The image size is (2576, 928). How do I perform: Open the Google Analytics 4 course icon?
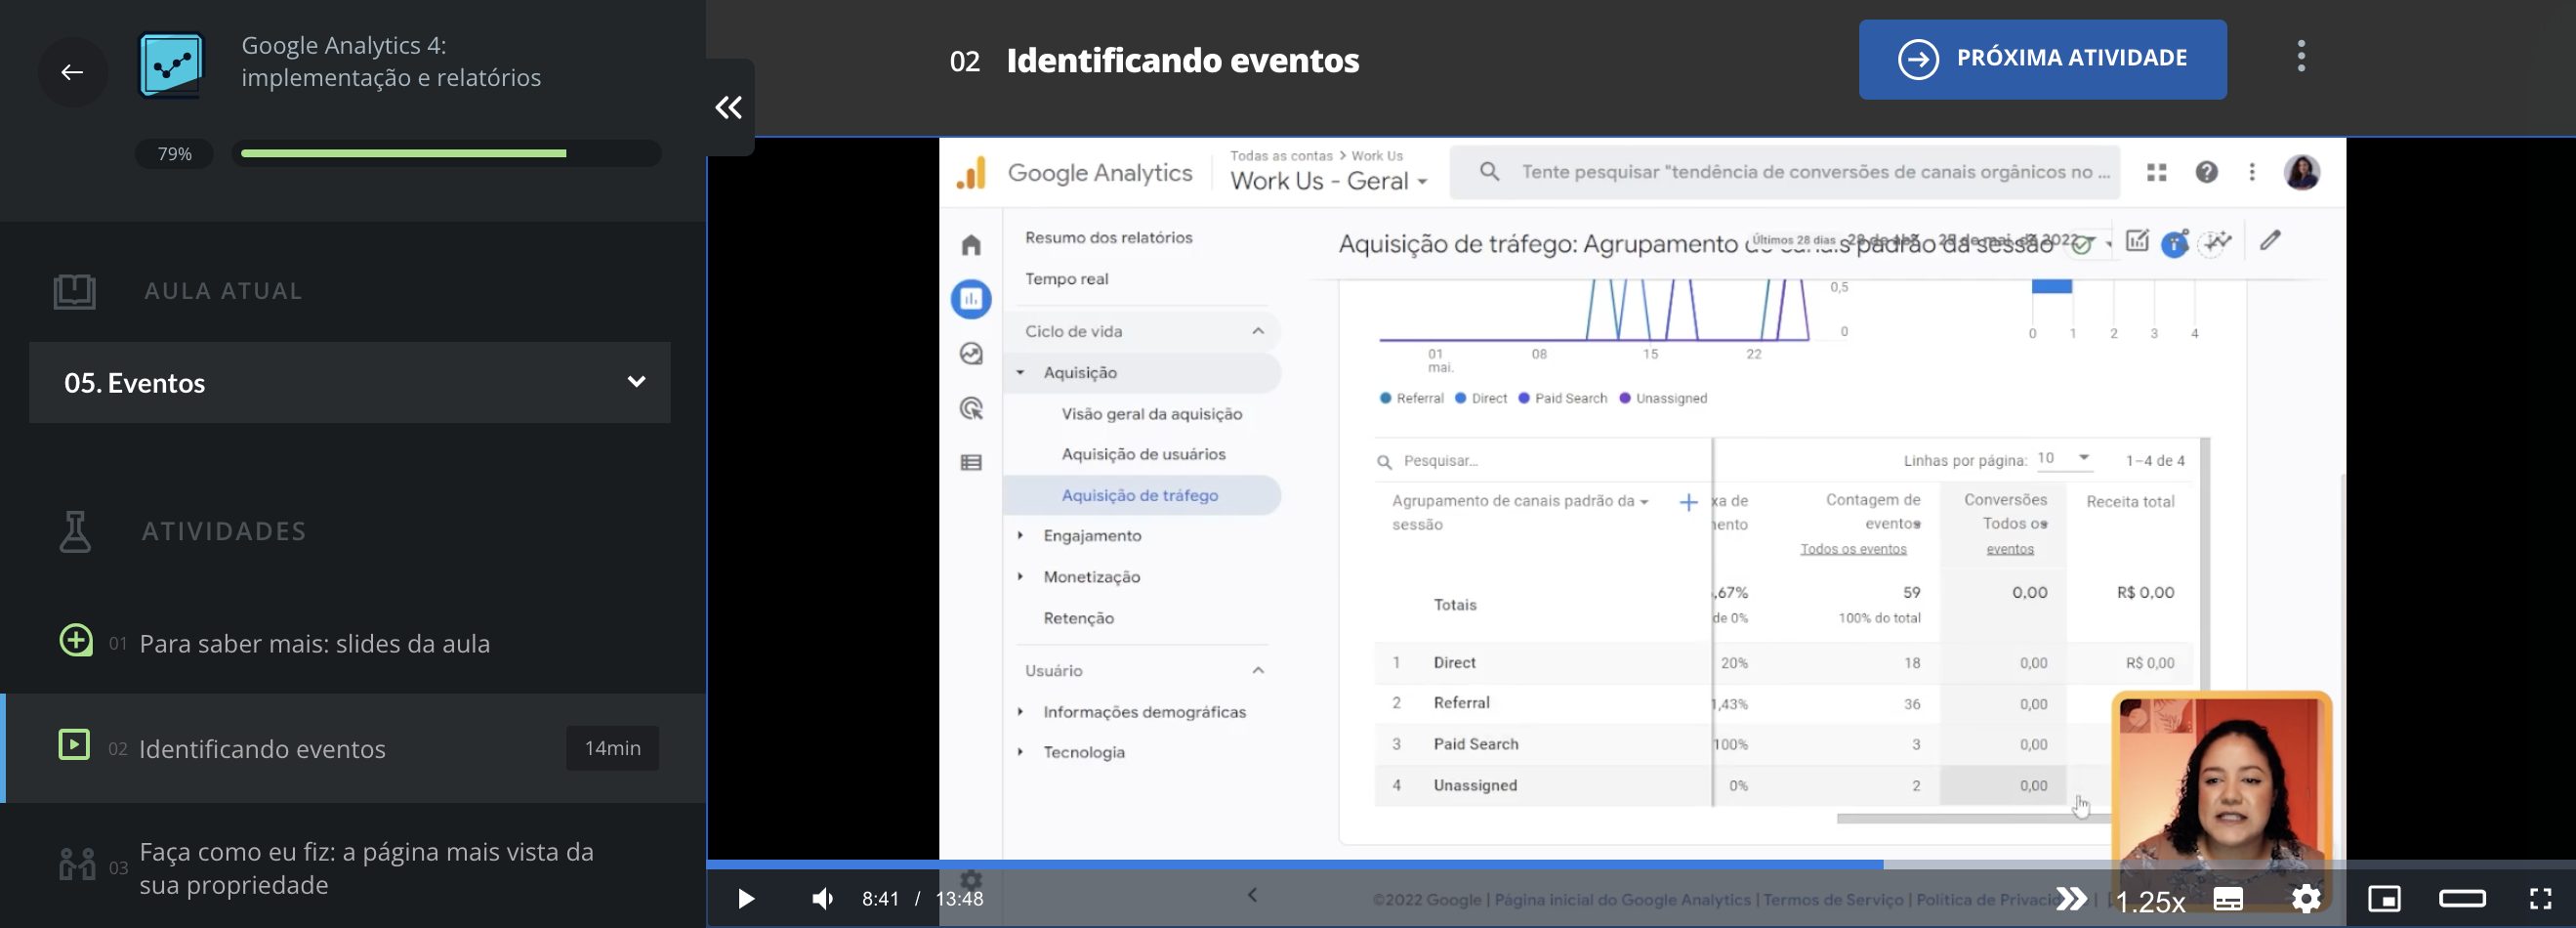point(172,65)
